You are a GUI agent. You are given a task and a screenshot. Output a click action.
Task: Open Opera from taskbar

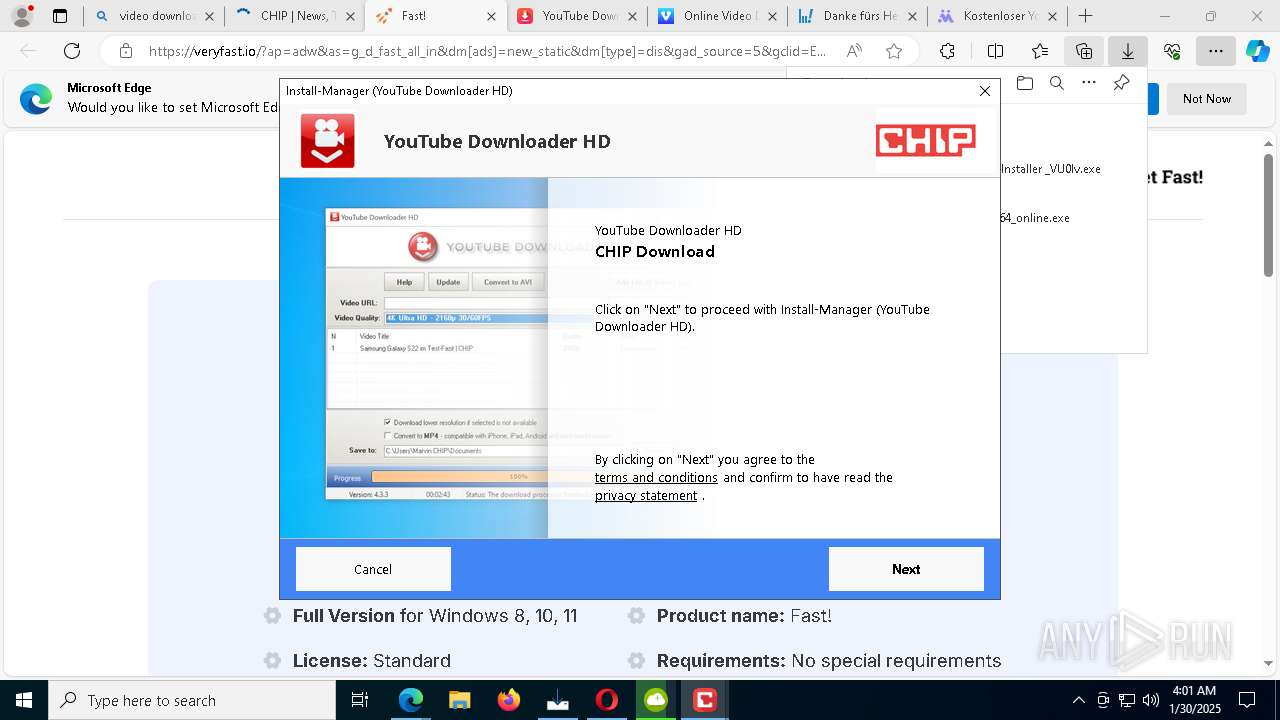(x=607, y=700)
